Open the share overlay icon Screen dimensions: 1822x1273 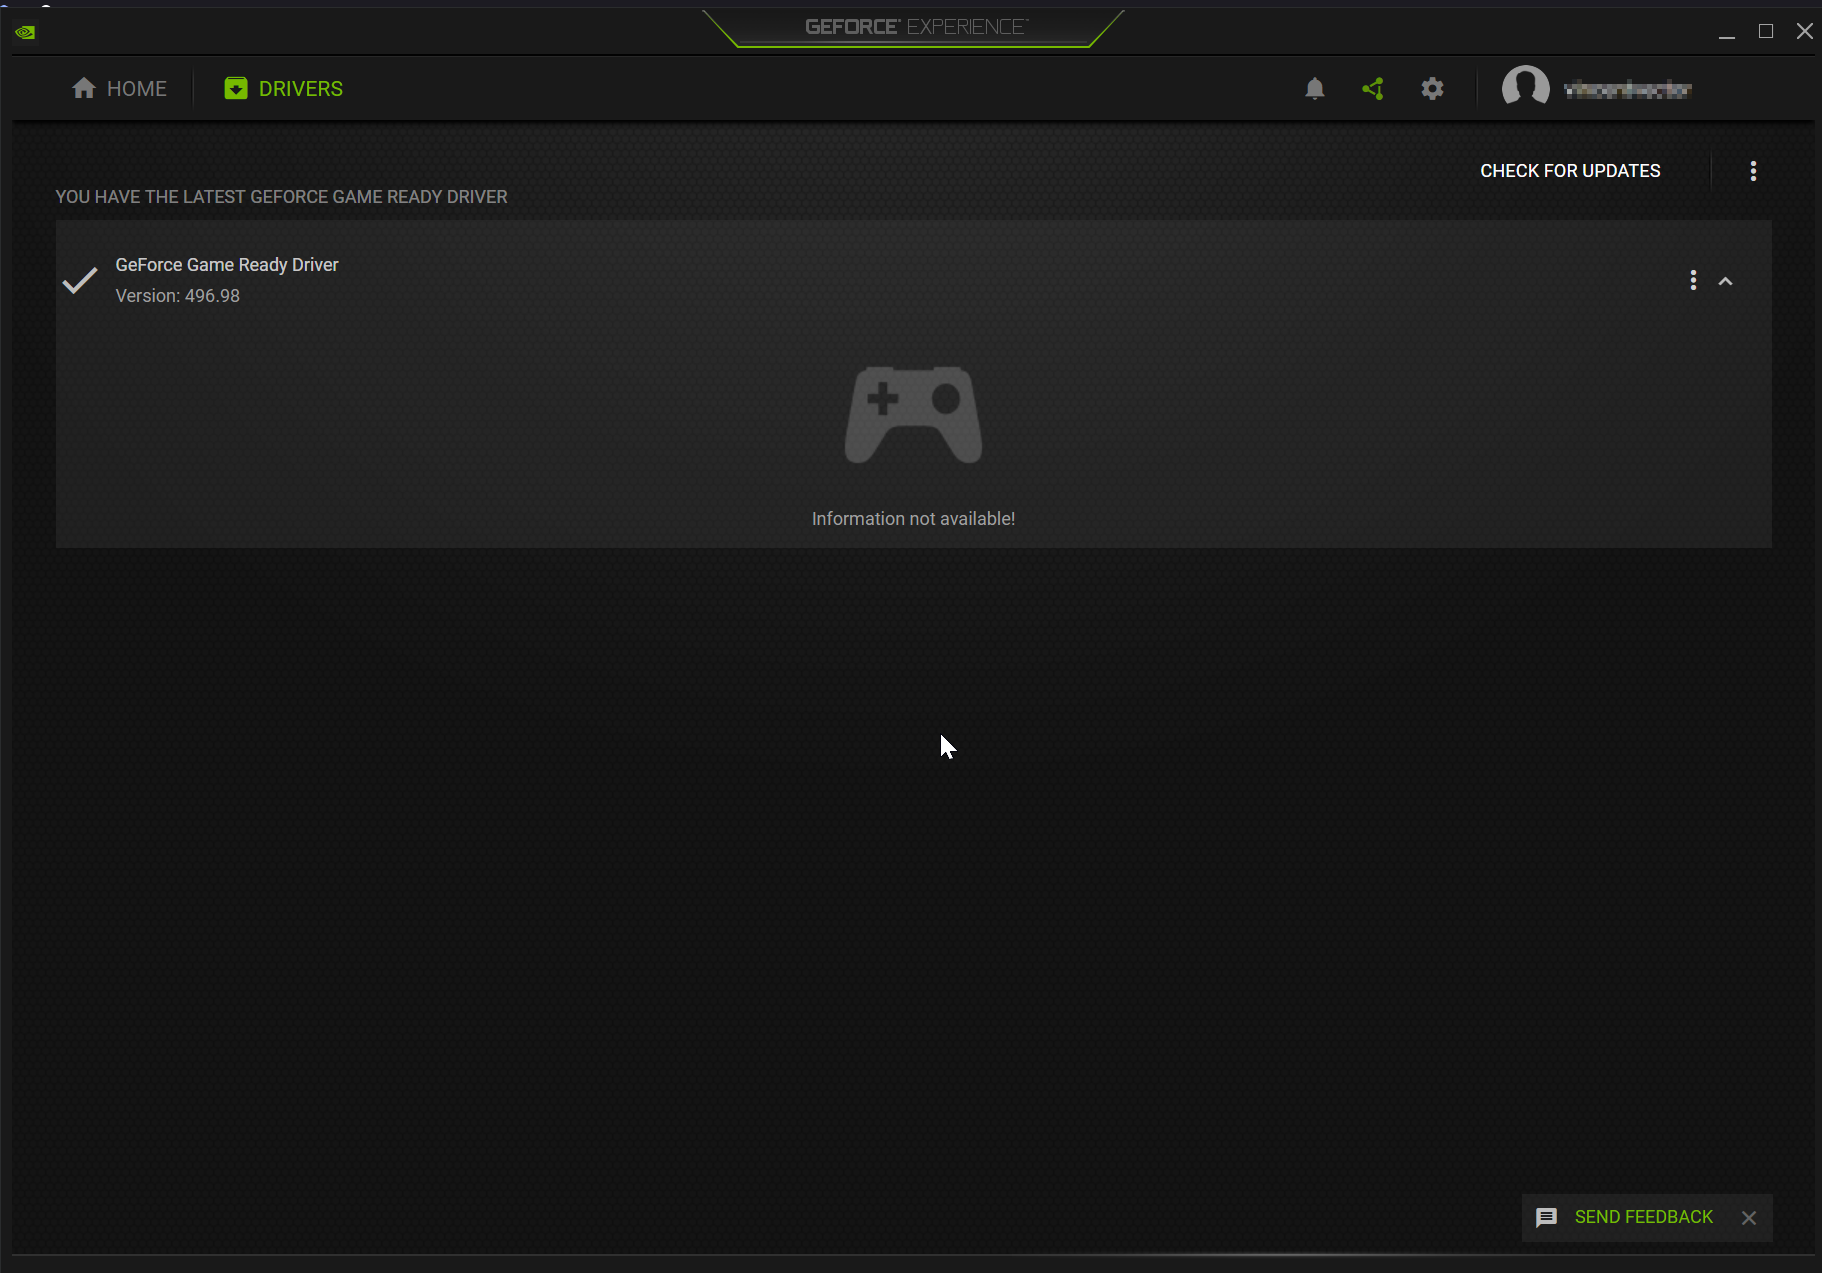[1373, 89]
